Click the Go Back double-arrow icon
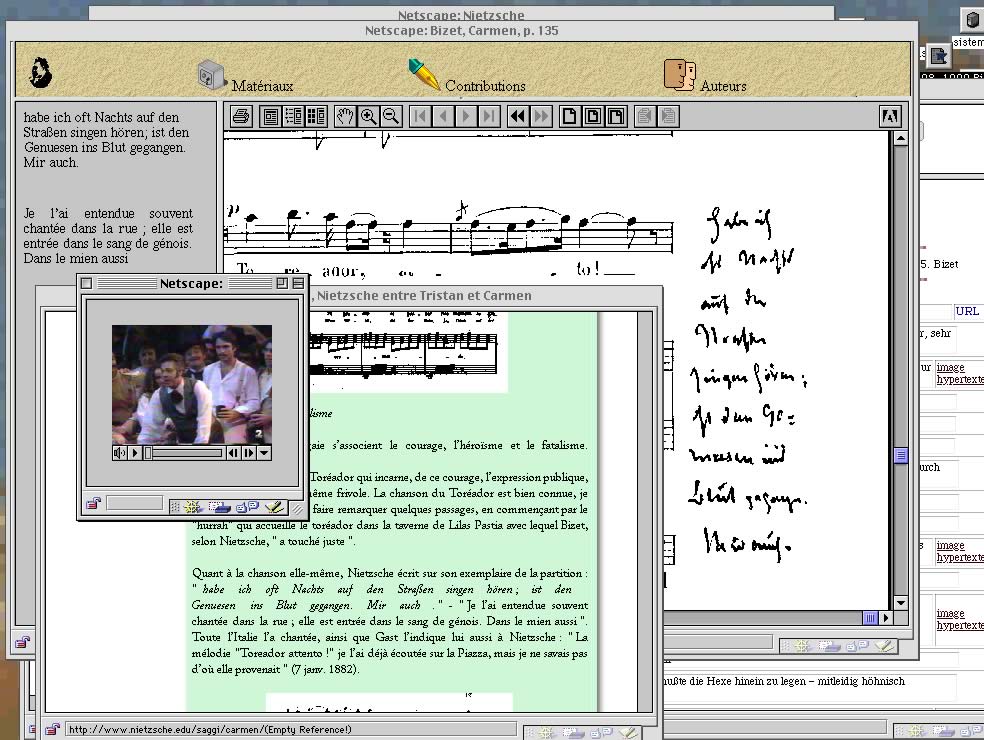 [x=518, y=116]
